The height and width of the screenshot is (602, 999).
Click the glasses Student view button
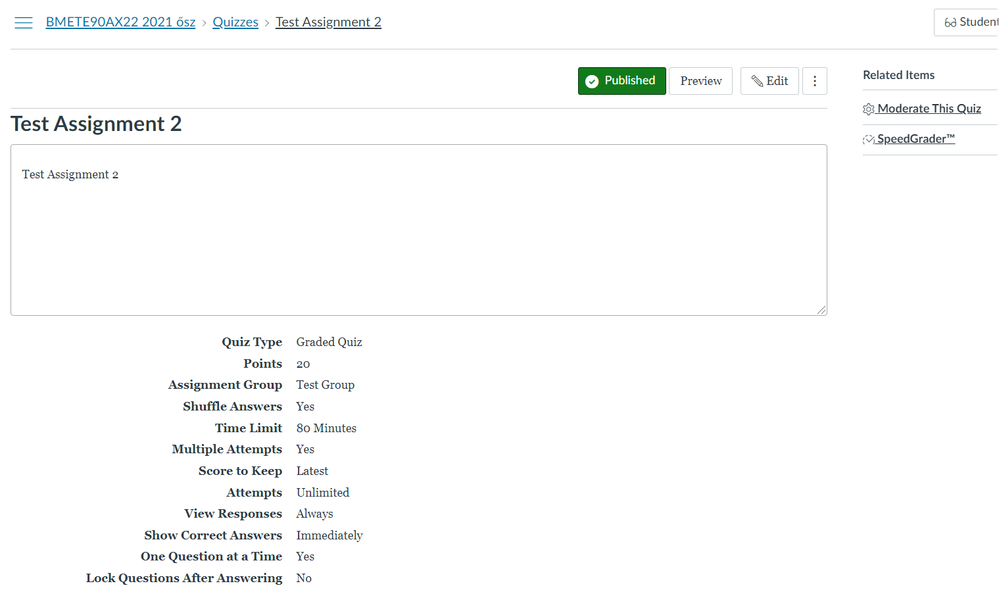(x=968, y=22)
